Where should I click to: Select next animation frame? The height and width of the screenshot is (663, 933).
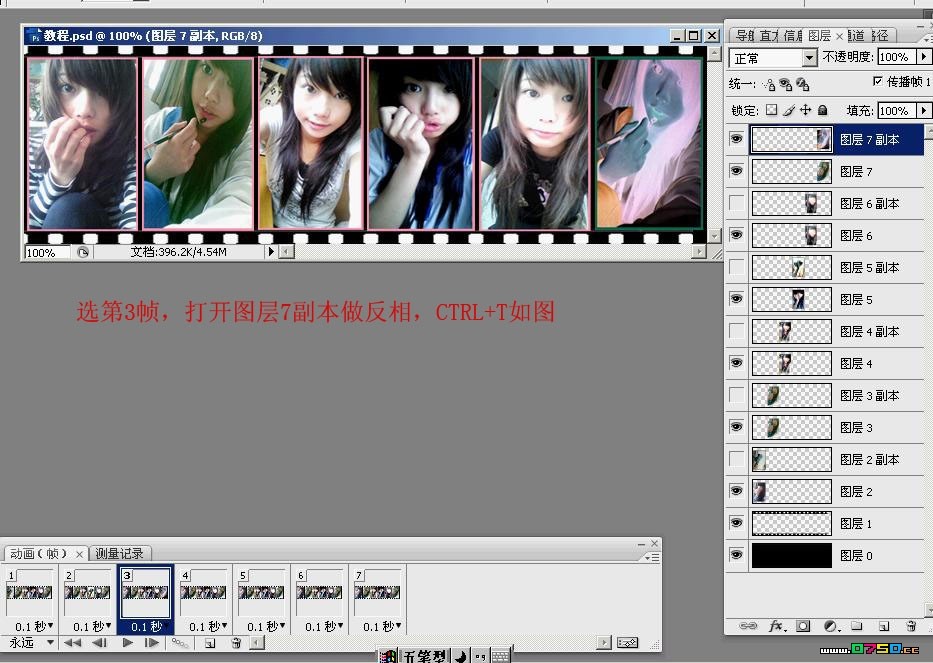(152, 643)
